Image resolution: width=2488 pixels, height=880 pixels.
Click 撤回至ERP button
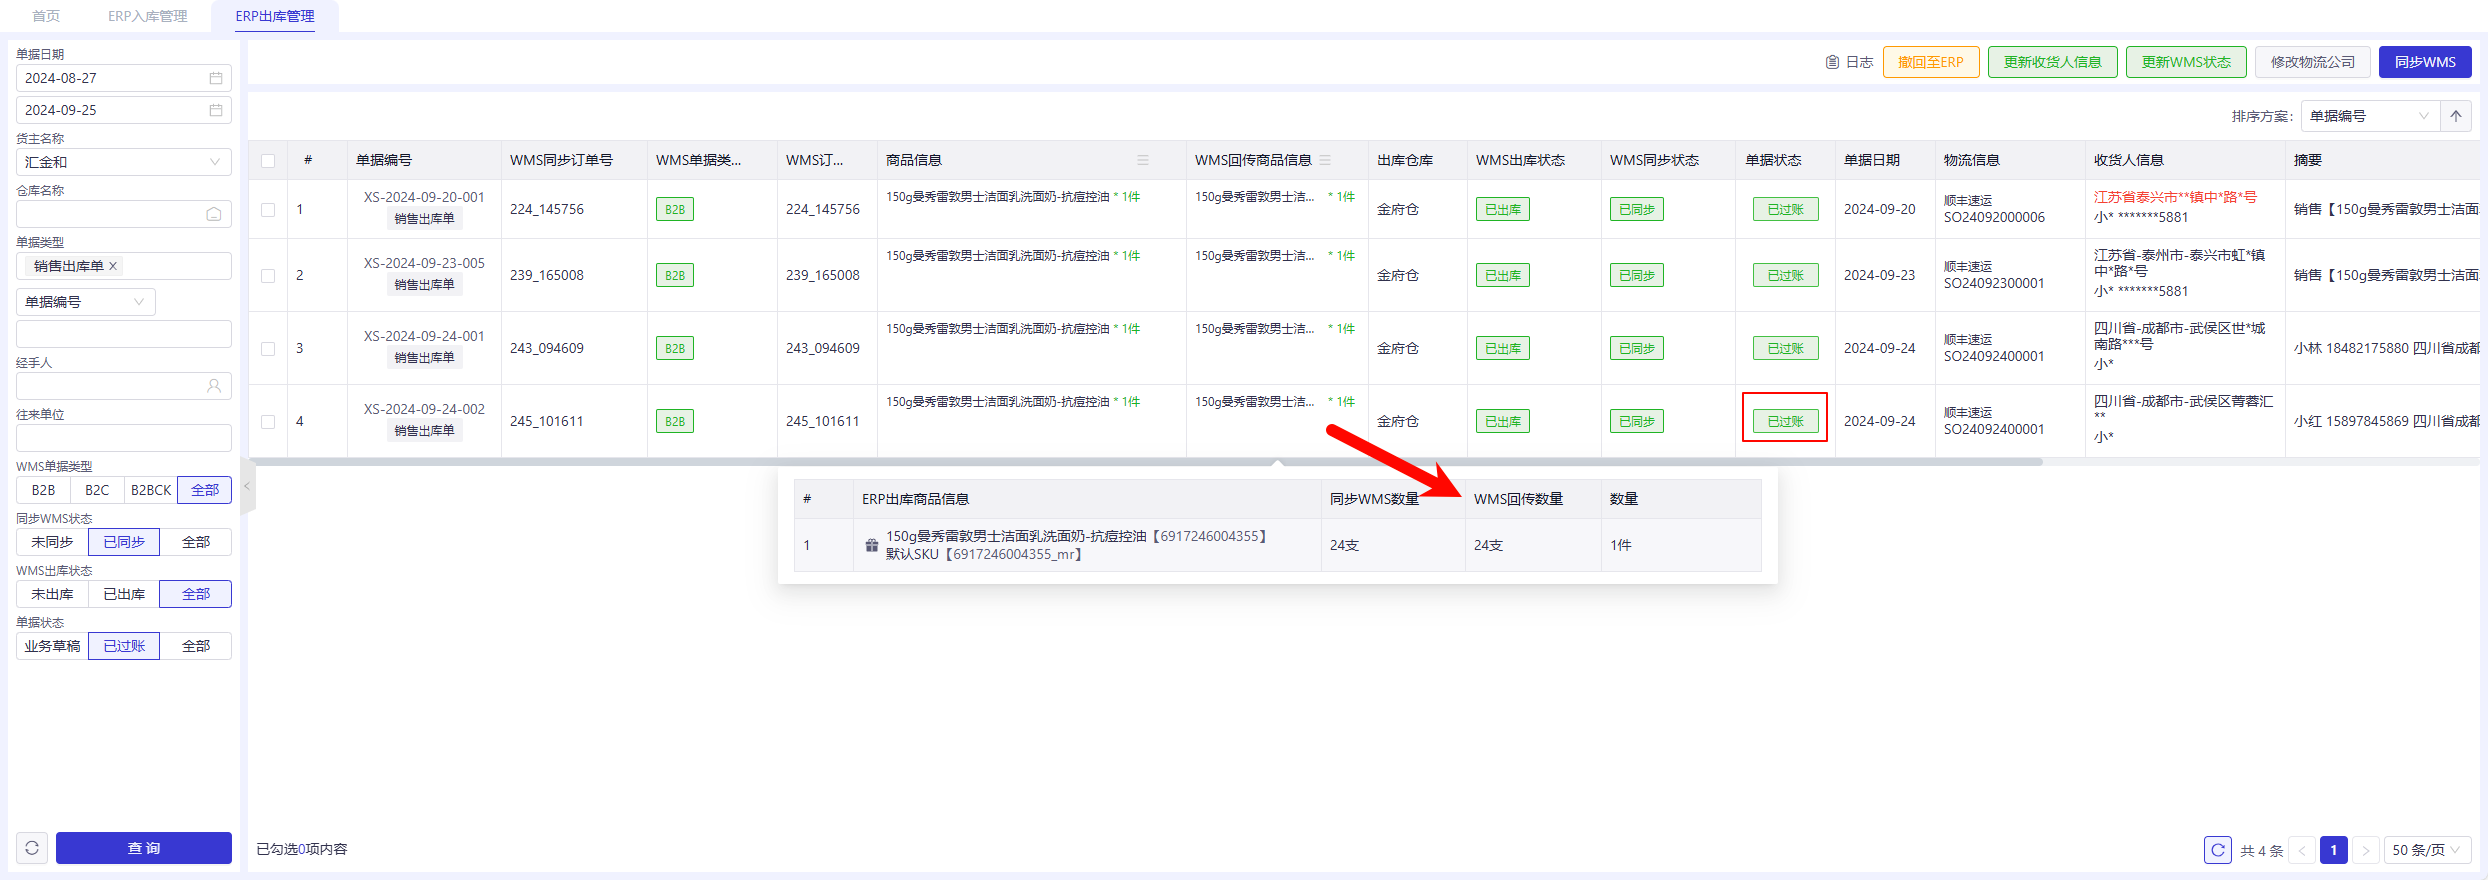click(x=1931, y=62)
